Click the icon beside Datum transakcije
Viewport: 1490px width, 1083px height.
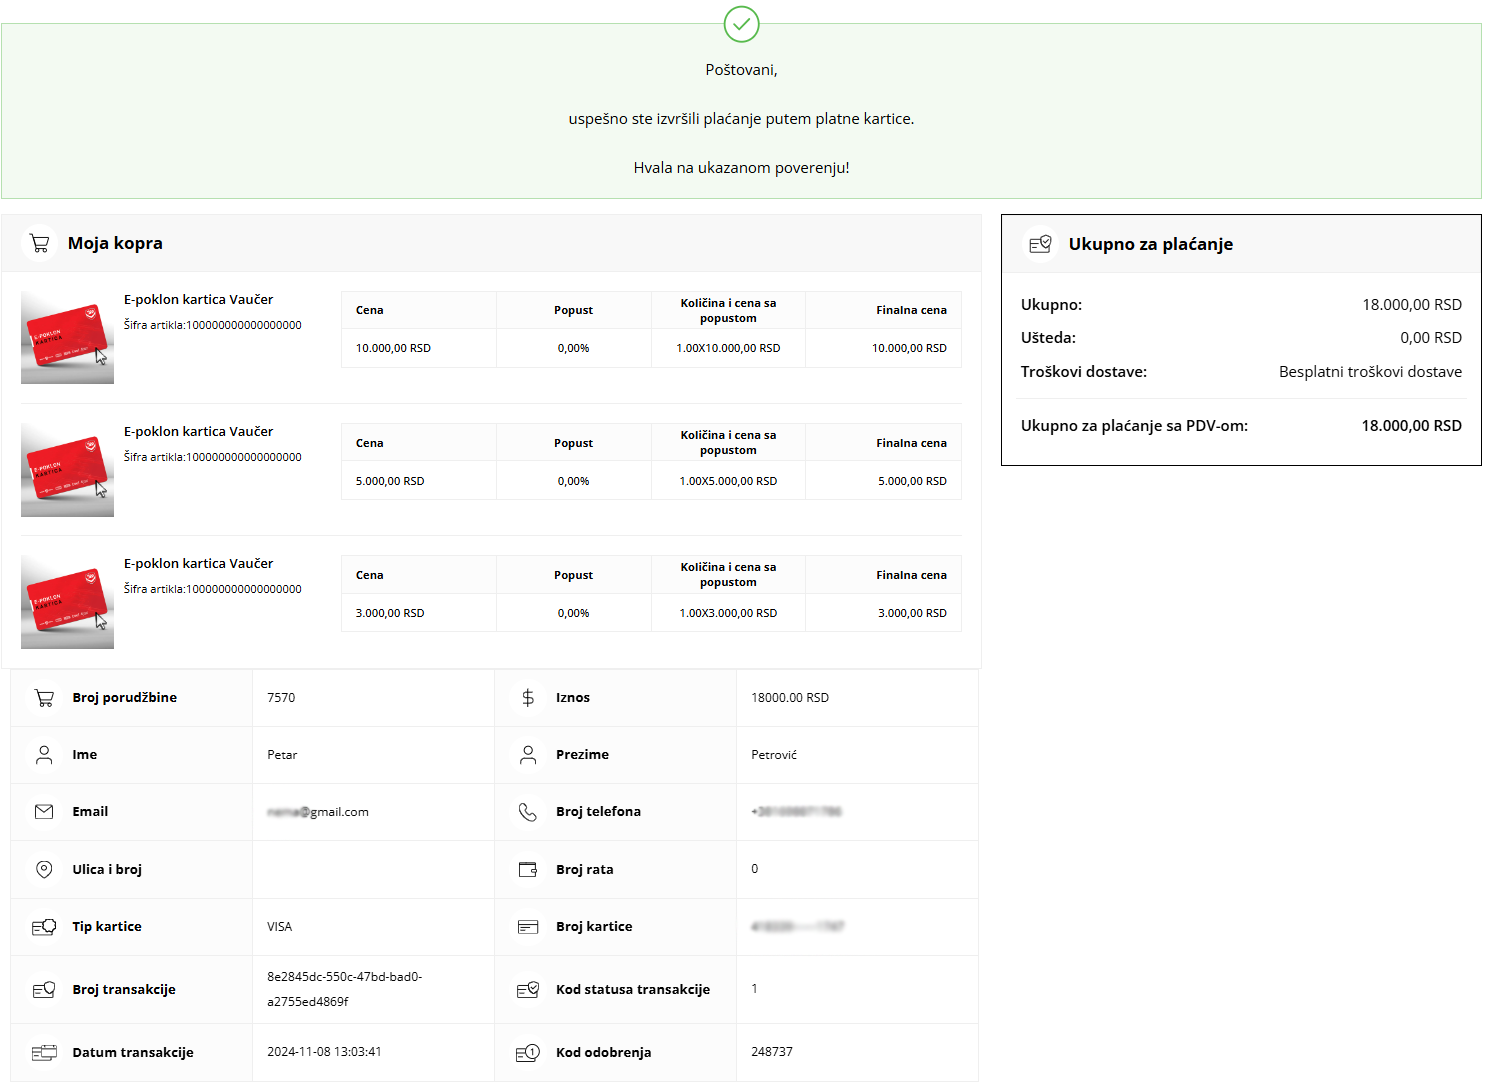pos(44,1053)
